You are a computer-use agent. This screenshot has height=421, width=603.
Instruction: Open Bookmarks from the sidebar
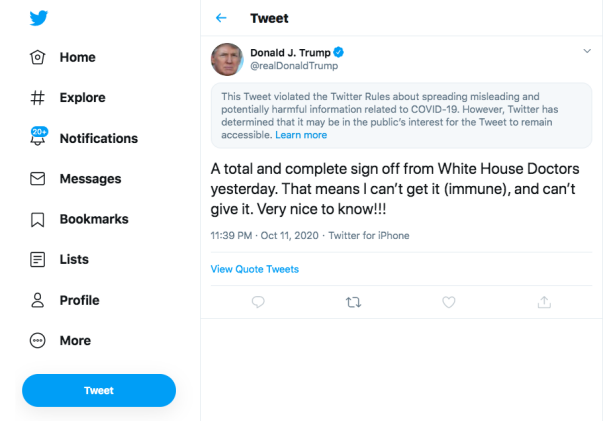(93, 219)
